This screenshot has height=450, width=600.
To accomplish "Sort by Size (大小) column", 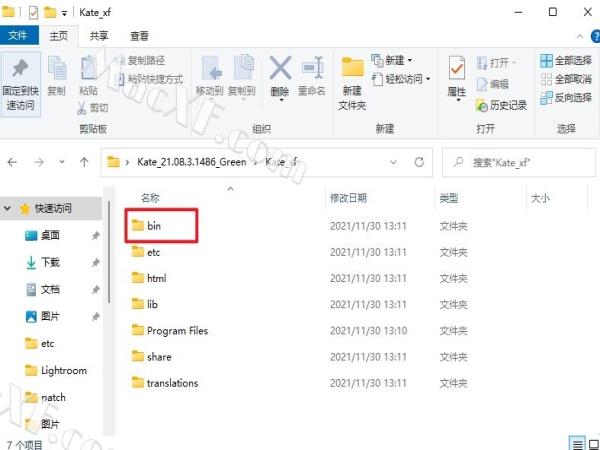I will (x=540, y=198).
